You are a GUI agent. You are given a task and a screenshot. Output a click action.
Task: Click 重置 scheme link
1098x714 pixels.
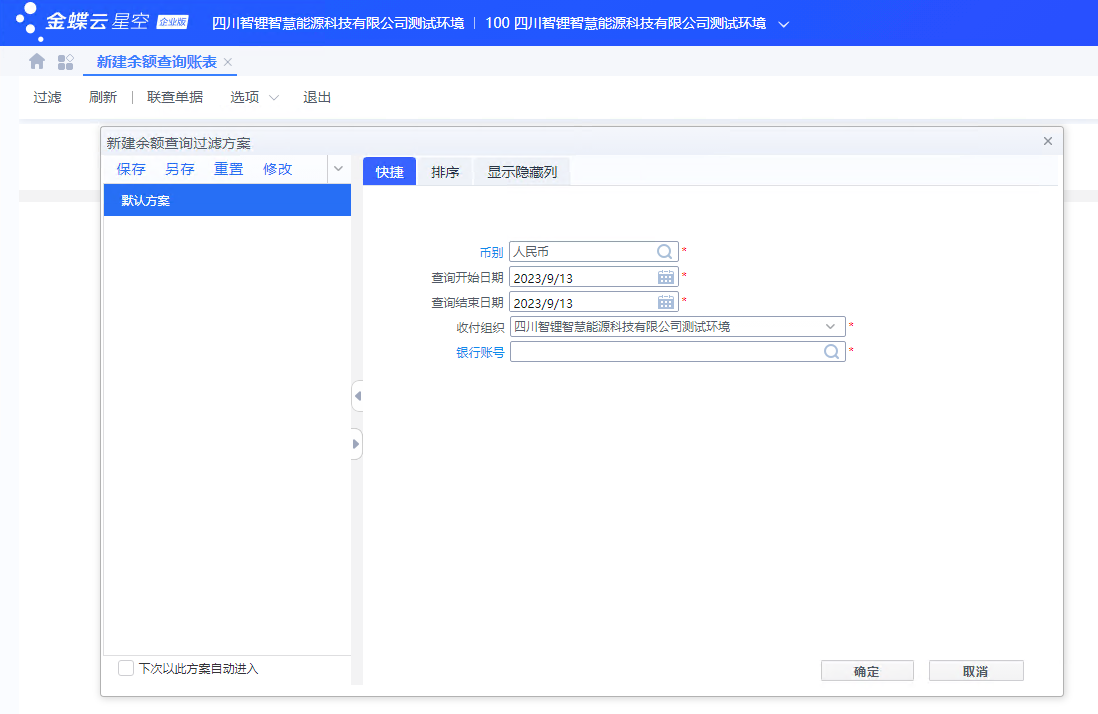tap(228, 169)
